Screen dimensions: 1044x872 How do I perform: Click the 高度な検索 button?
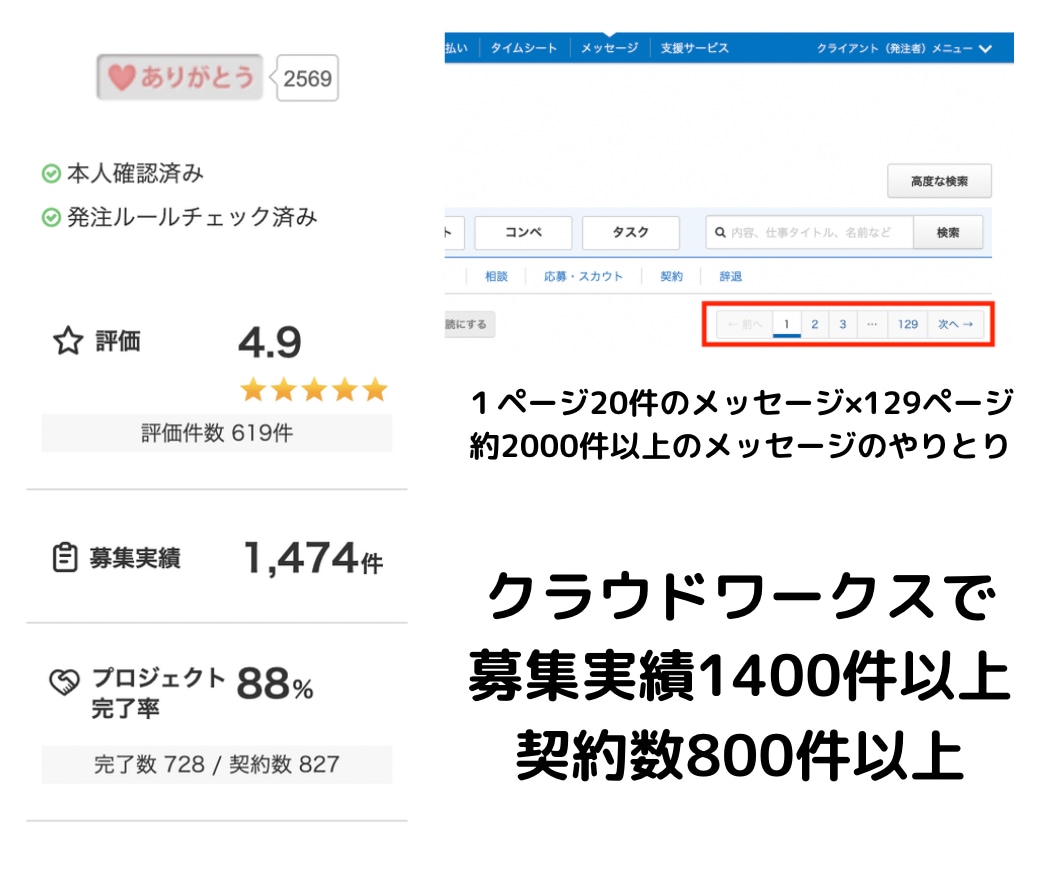pyautogui.click(x=939, y=181)
